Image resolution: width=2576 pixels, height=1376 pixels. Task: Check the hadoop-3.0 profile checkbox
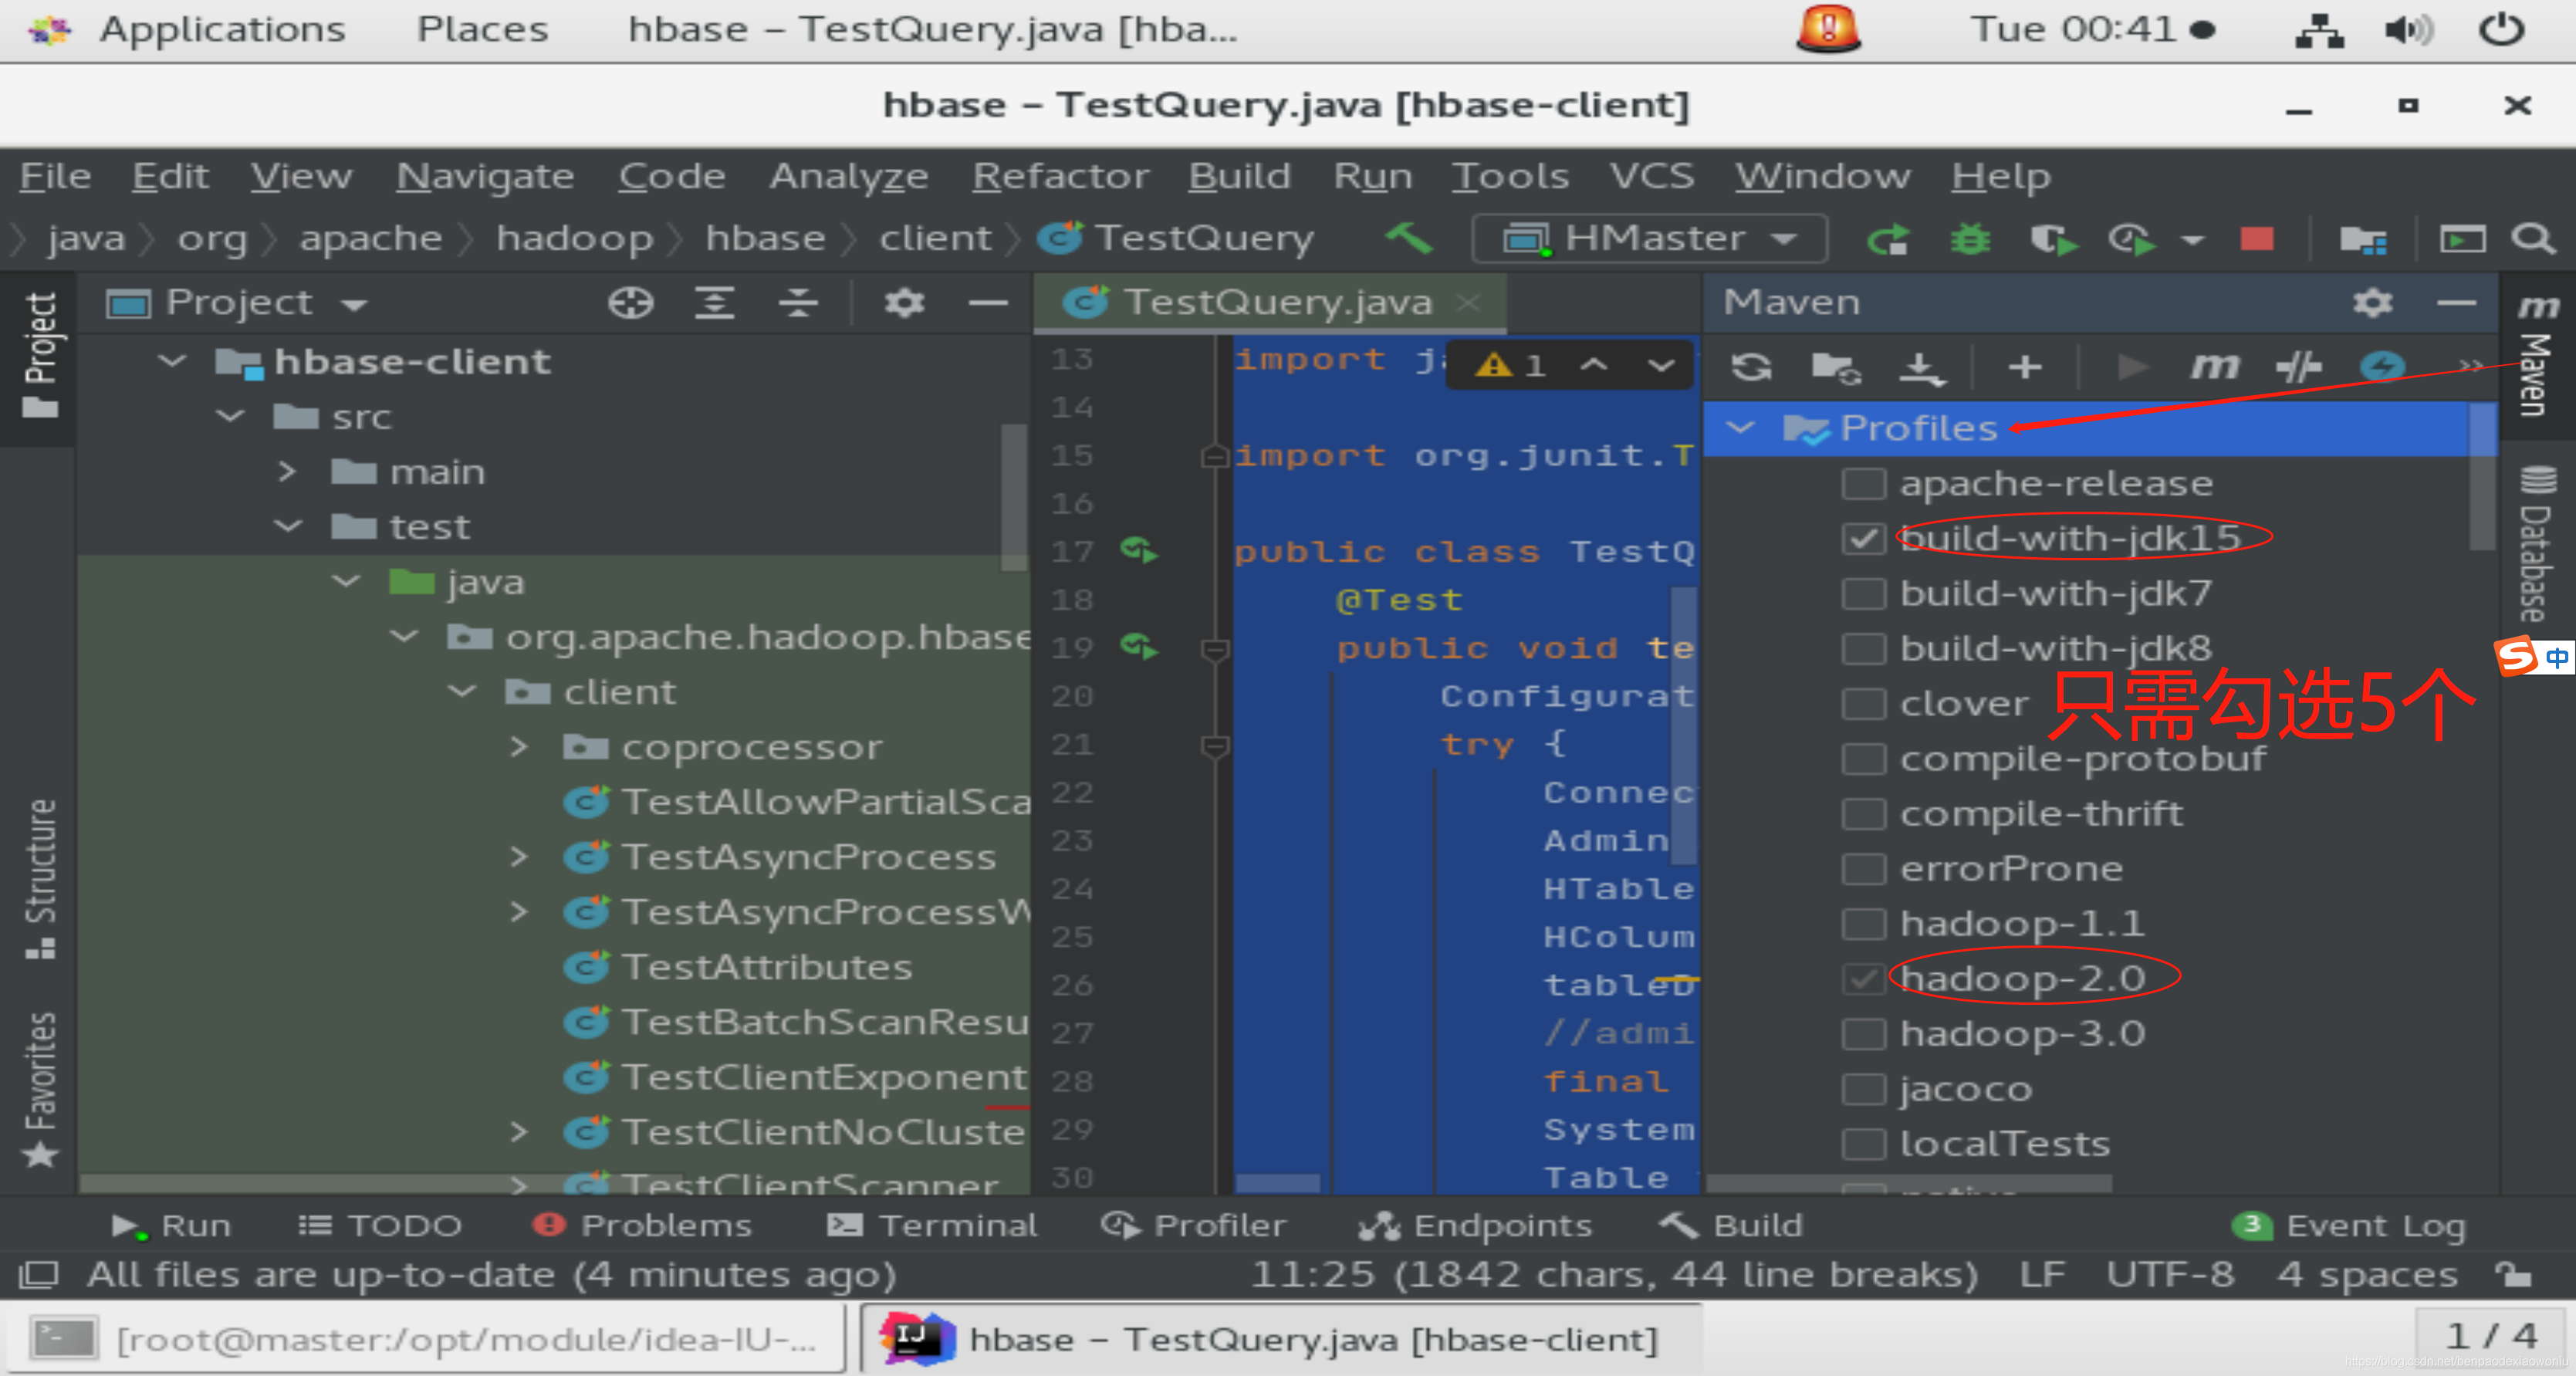1864,1034
